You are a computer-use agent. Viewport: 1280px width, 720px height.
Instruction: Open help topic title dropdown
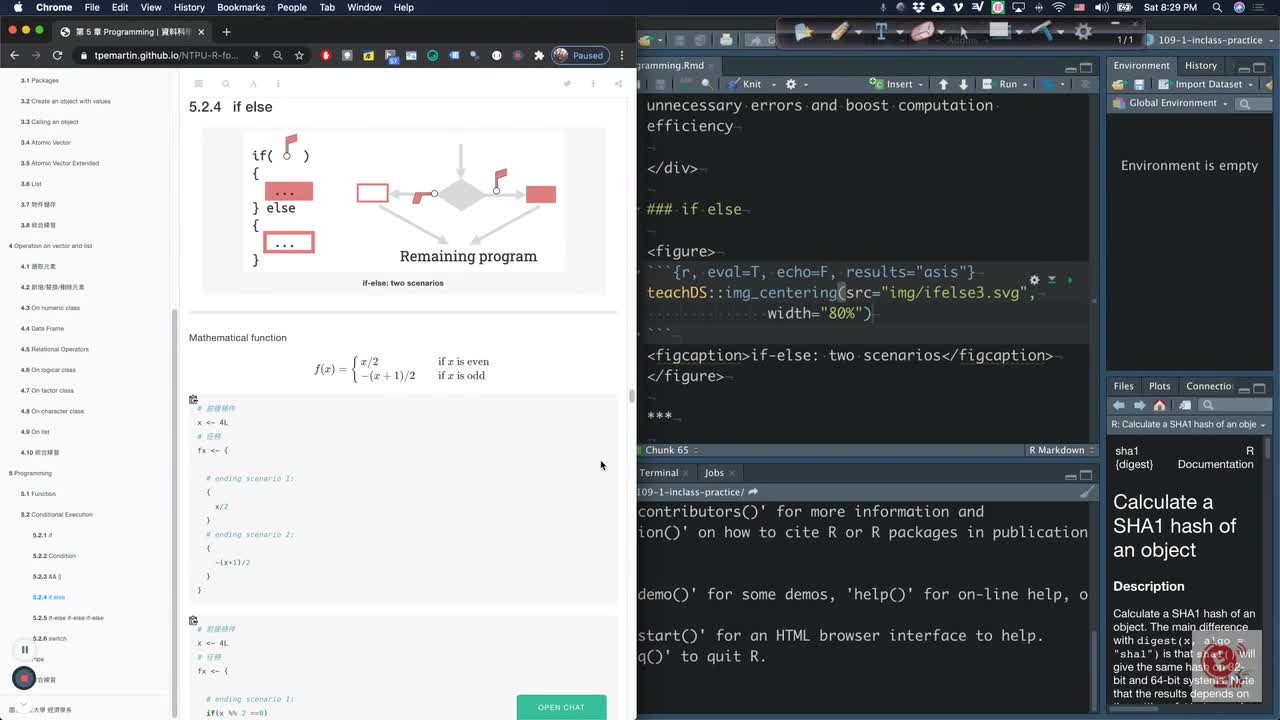(1188, 424)
